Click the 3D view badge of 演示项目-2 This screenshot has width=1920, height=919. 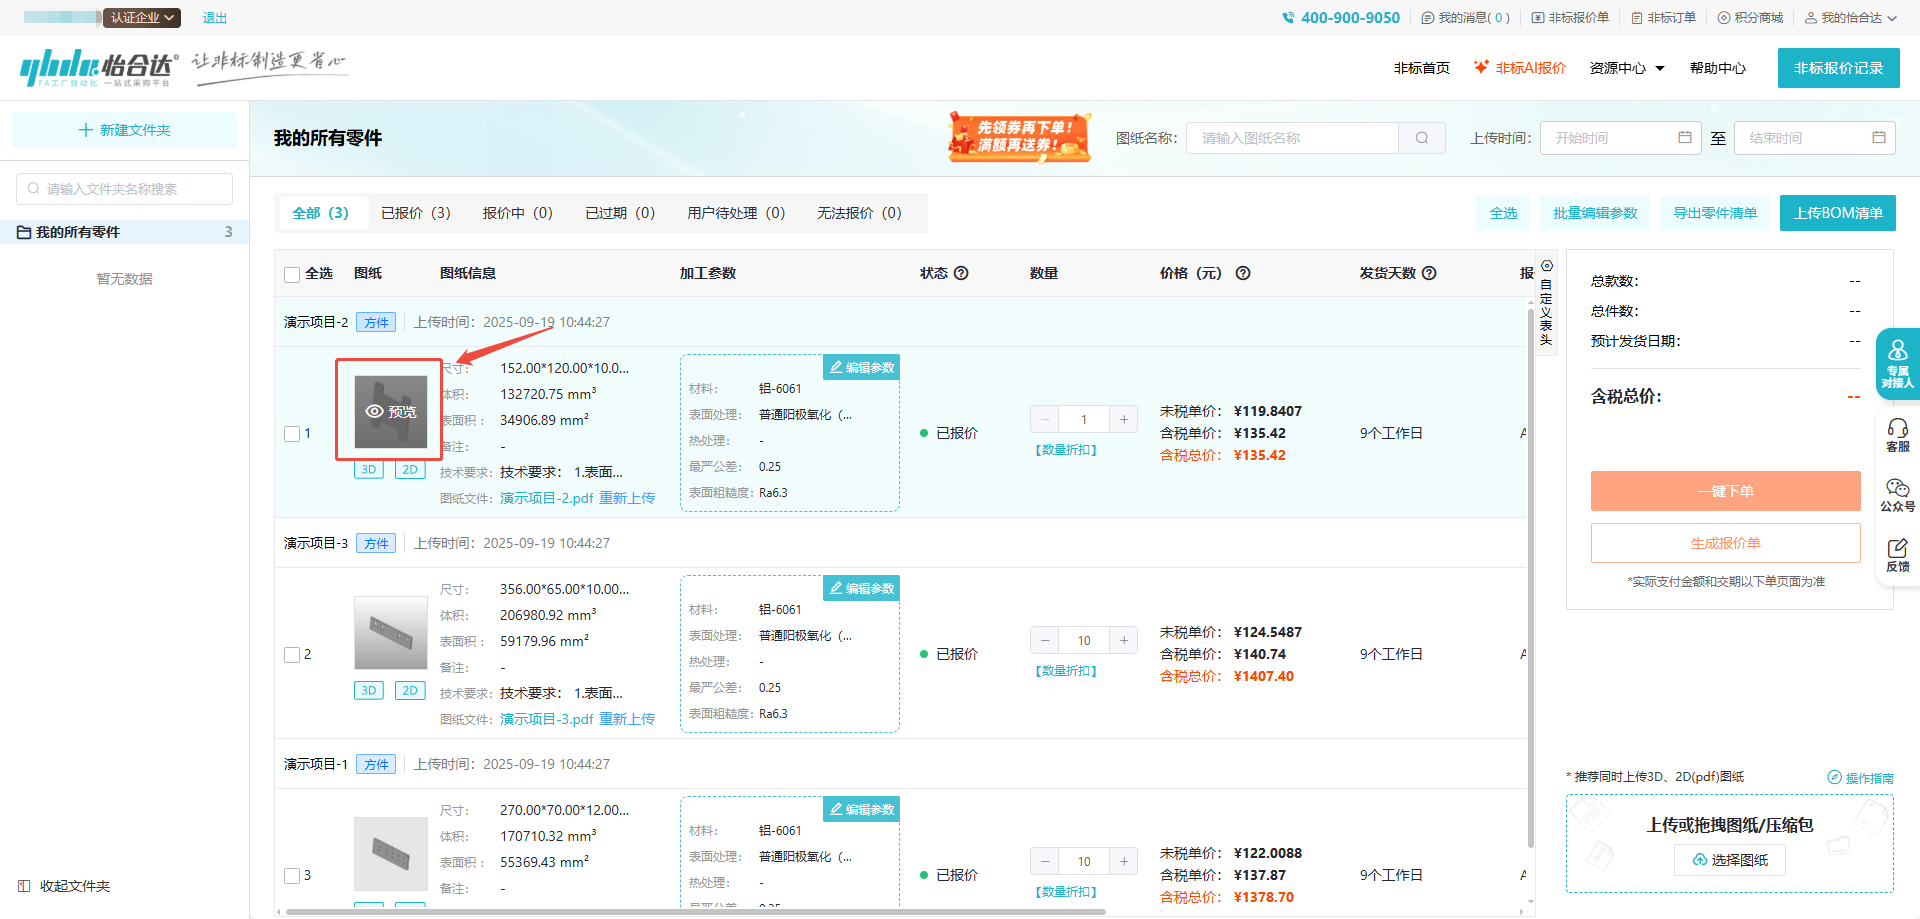369,470
